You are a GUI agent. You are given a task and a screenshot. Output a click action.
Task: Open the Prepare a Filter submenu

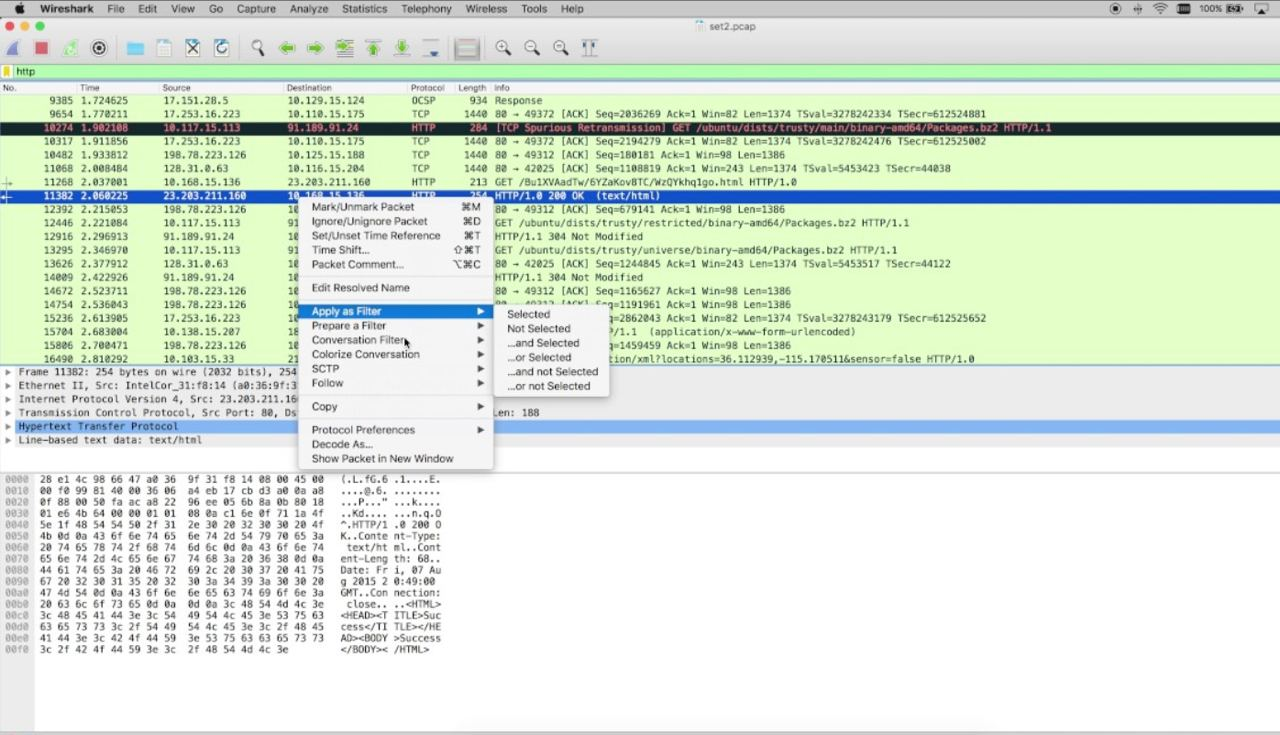point(349,326)
